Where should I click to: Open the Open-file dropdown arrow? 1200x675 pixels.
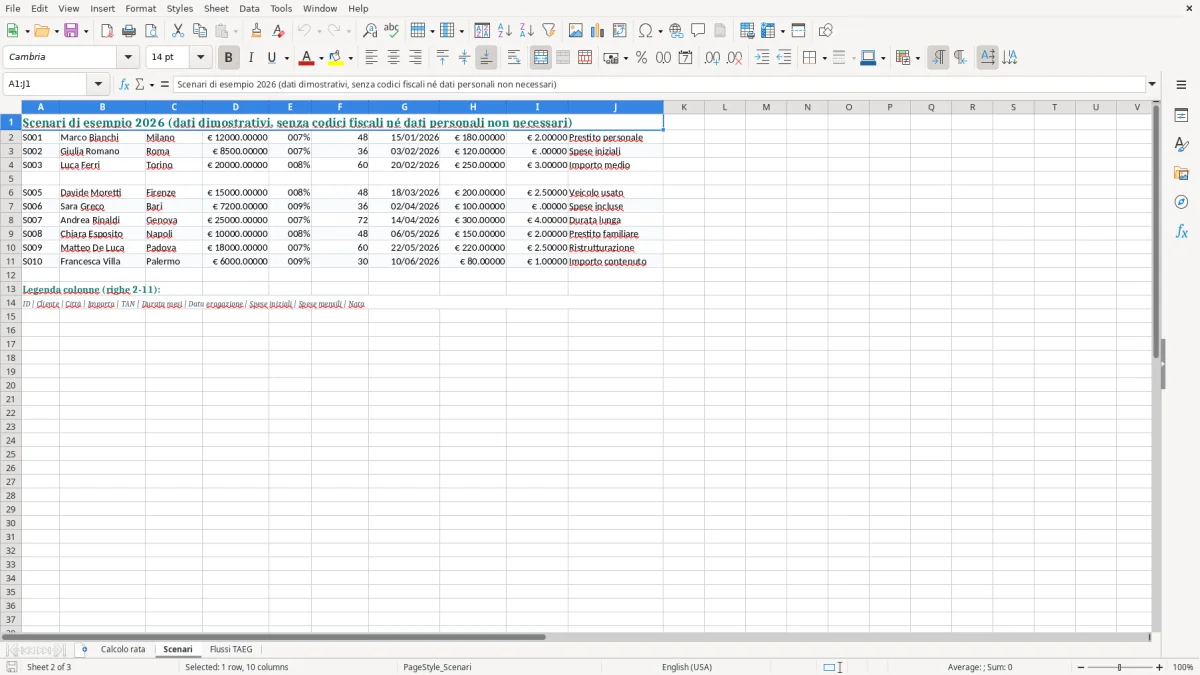click(x=57, y=31)
